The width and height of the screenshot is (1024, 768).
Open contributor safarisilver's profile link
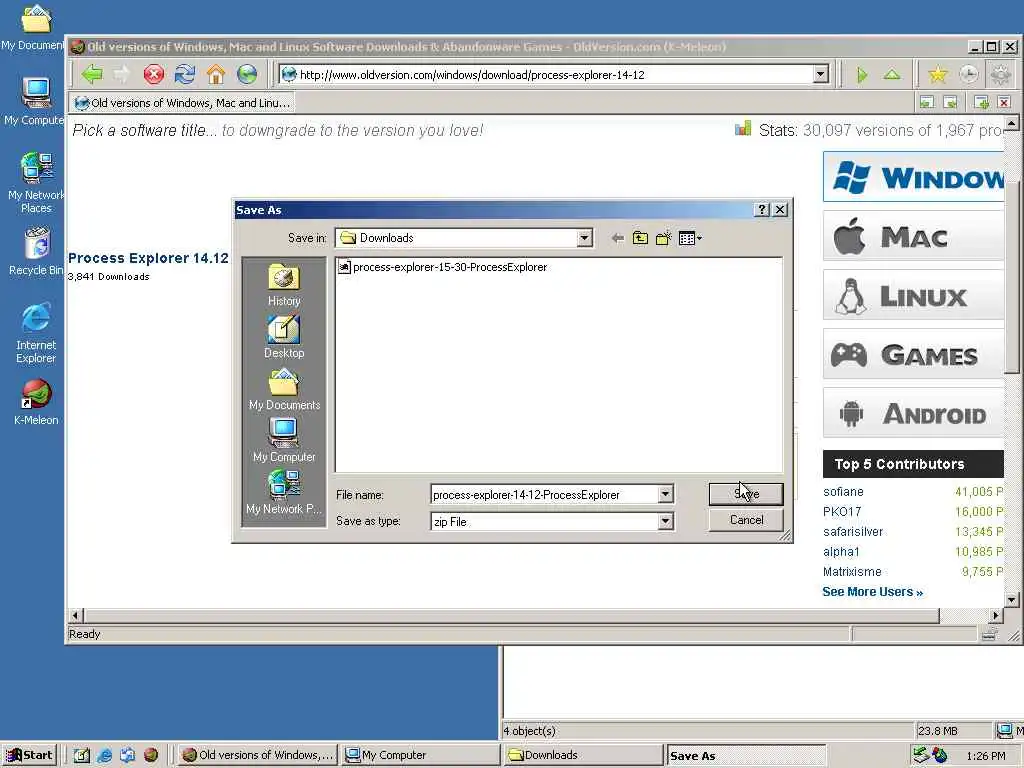tap(853, 532)
